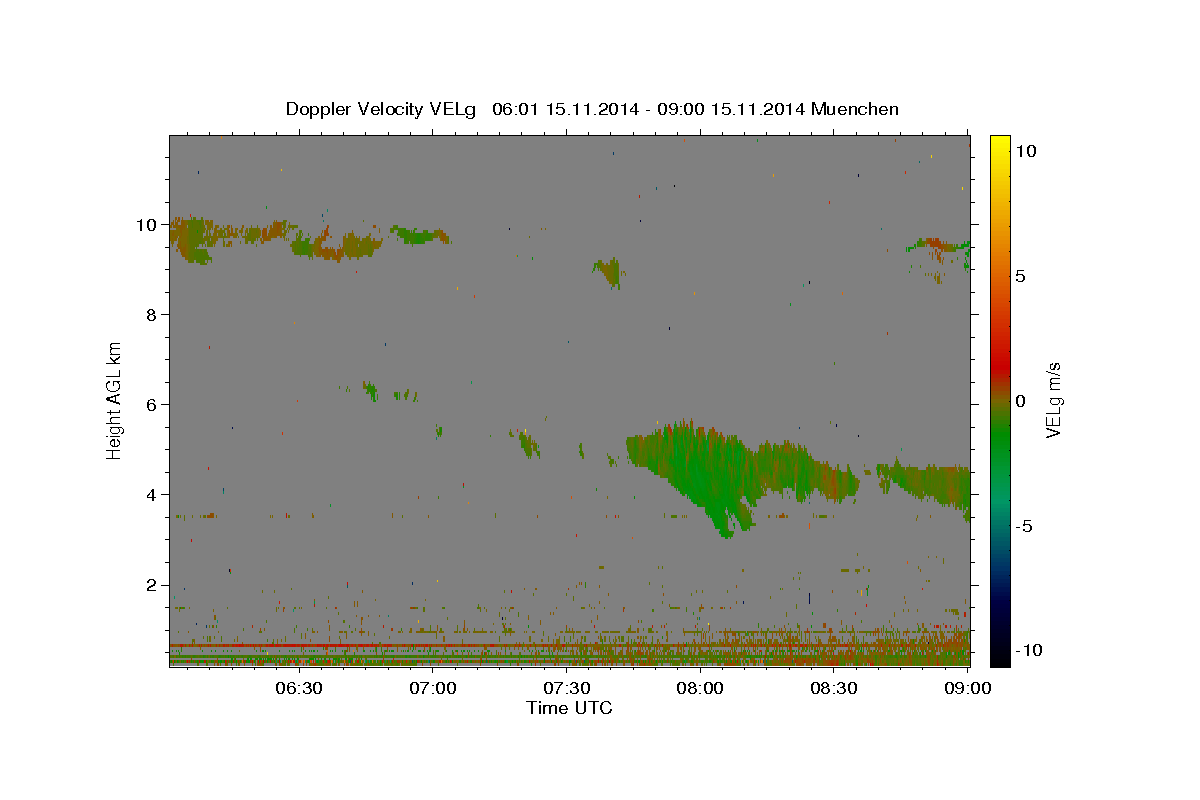Click the cloud layer at 10 km height
1200x800 pixels.
click(x=310, y=240)
